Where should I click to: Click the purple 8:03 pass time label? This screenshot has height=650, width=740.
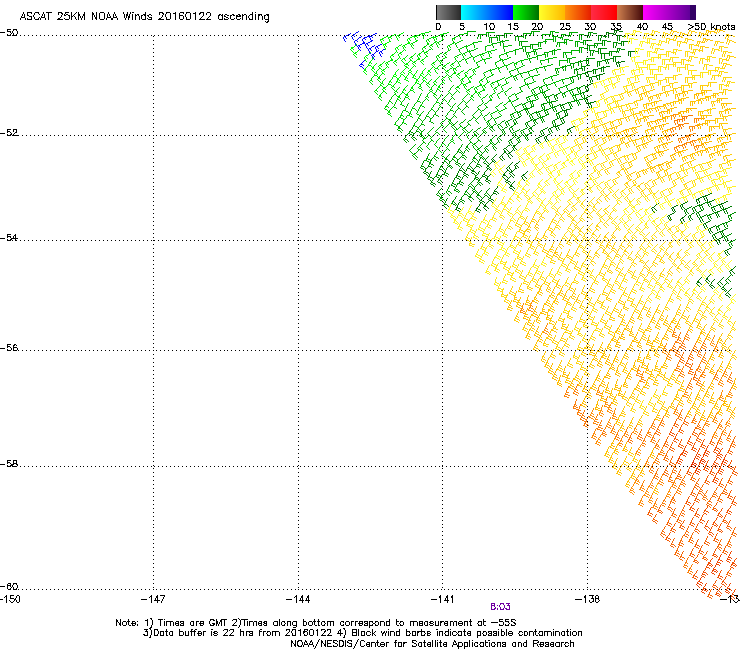click(x=500, y=607)
